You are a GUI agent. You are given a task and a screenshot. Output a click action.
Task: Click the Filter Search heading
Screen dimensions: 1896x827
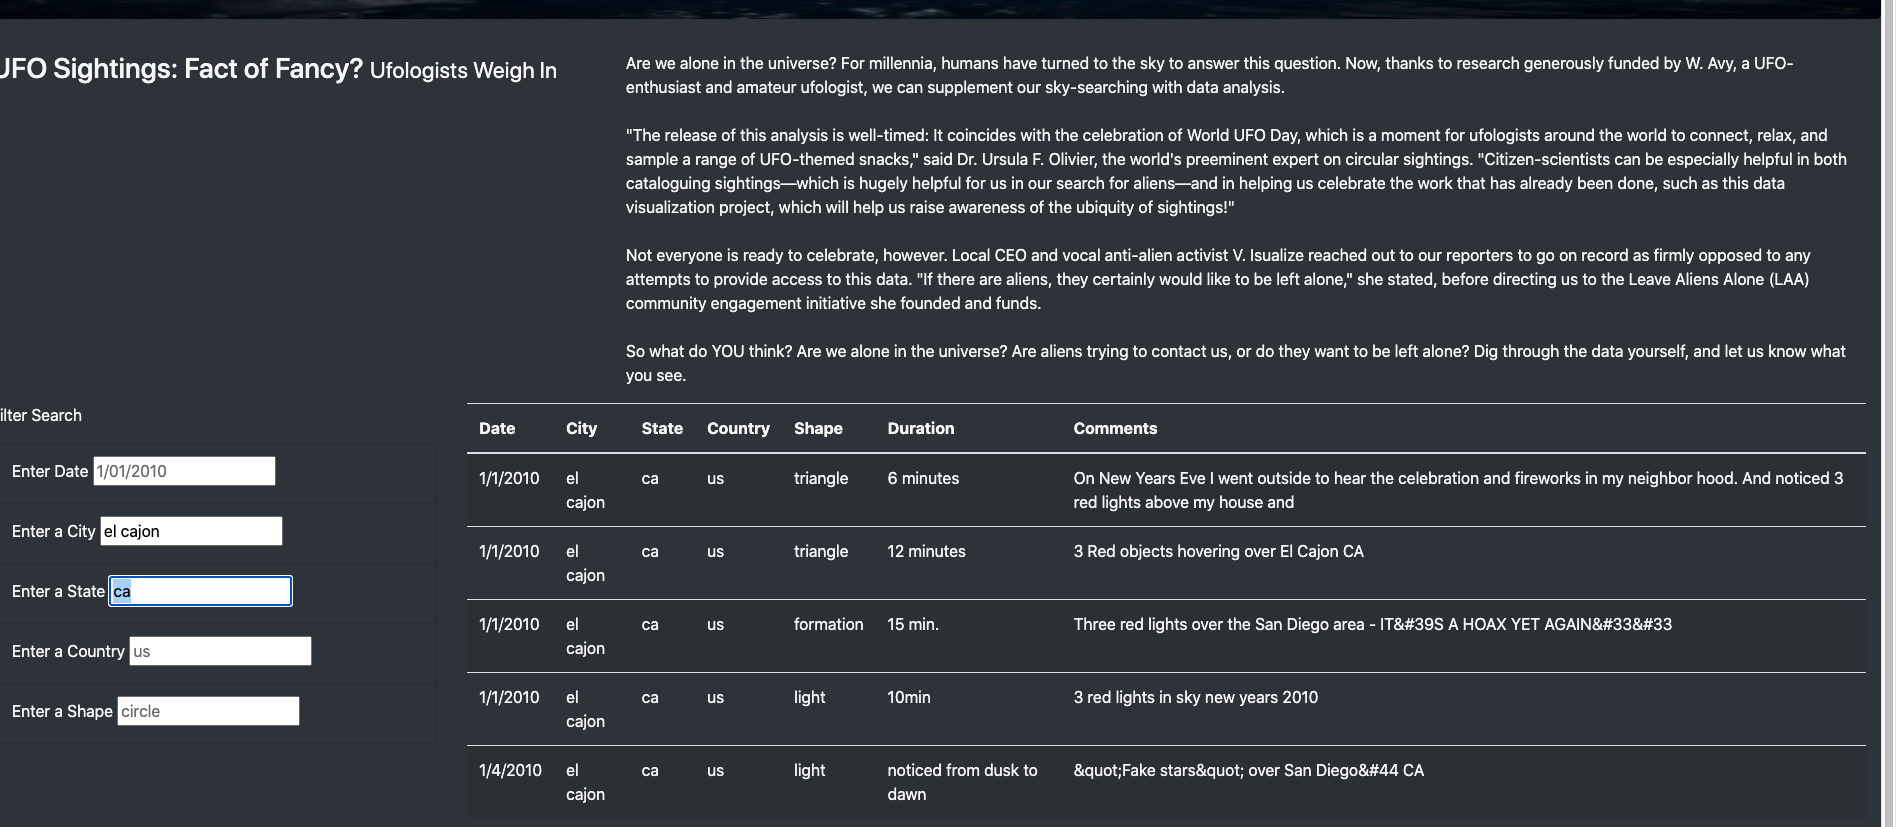(x=41, y=415)
